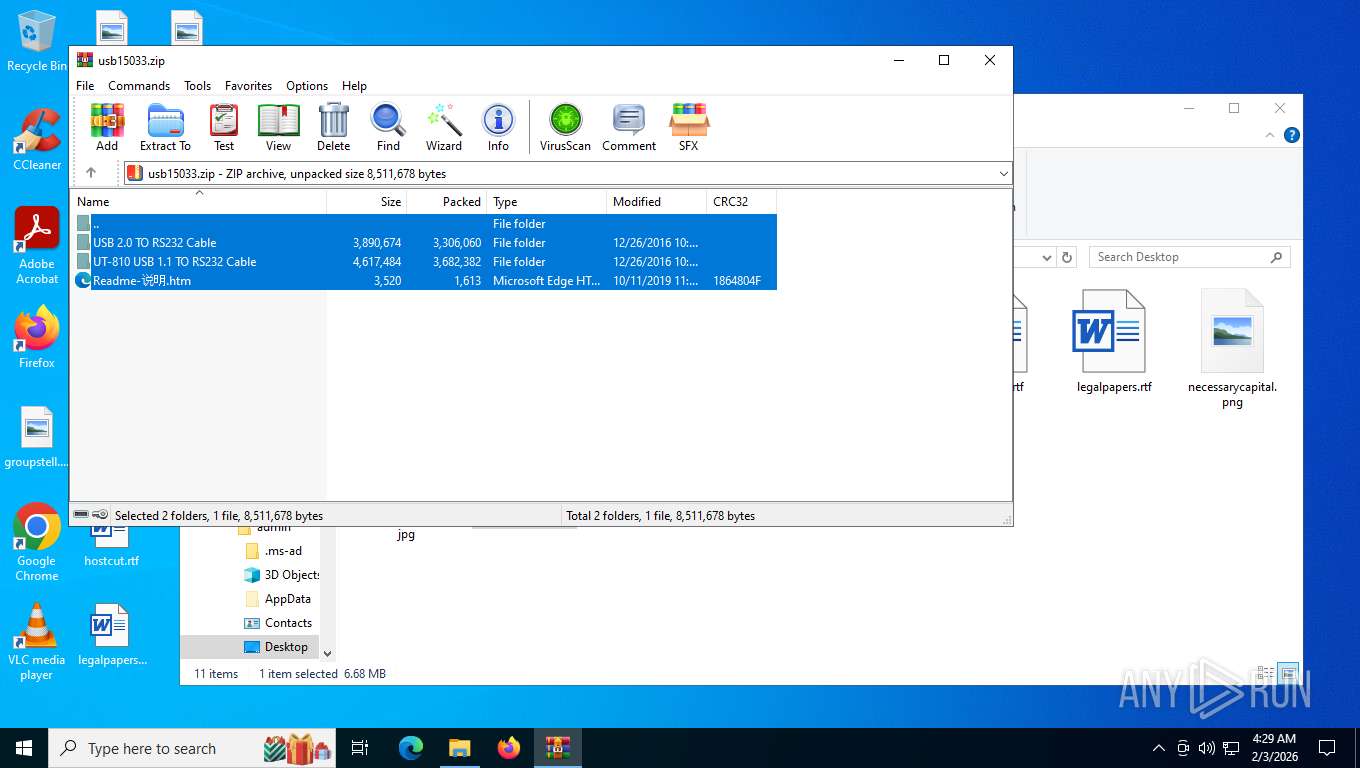Expand the Explorer ribbon chevron
The width and height of the screenshot is (1360, 768).
coord(1271,135)
